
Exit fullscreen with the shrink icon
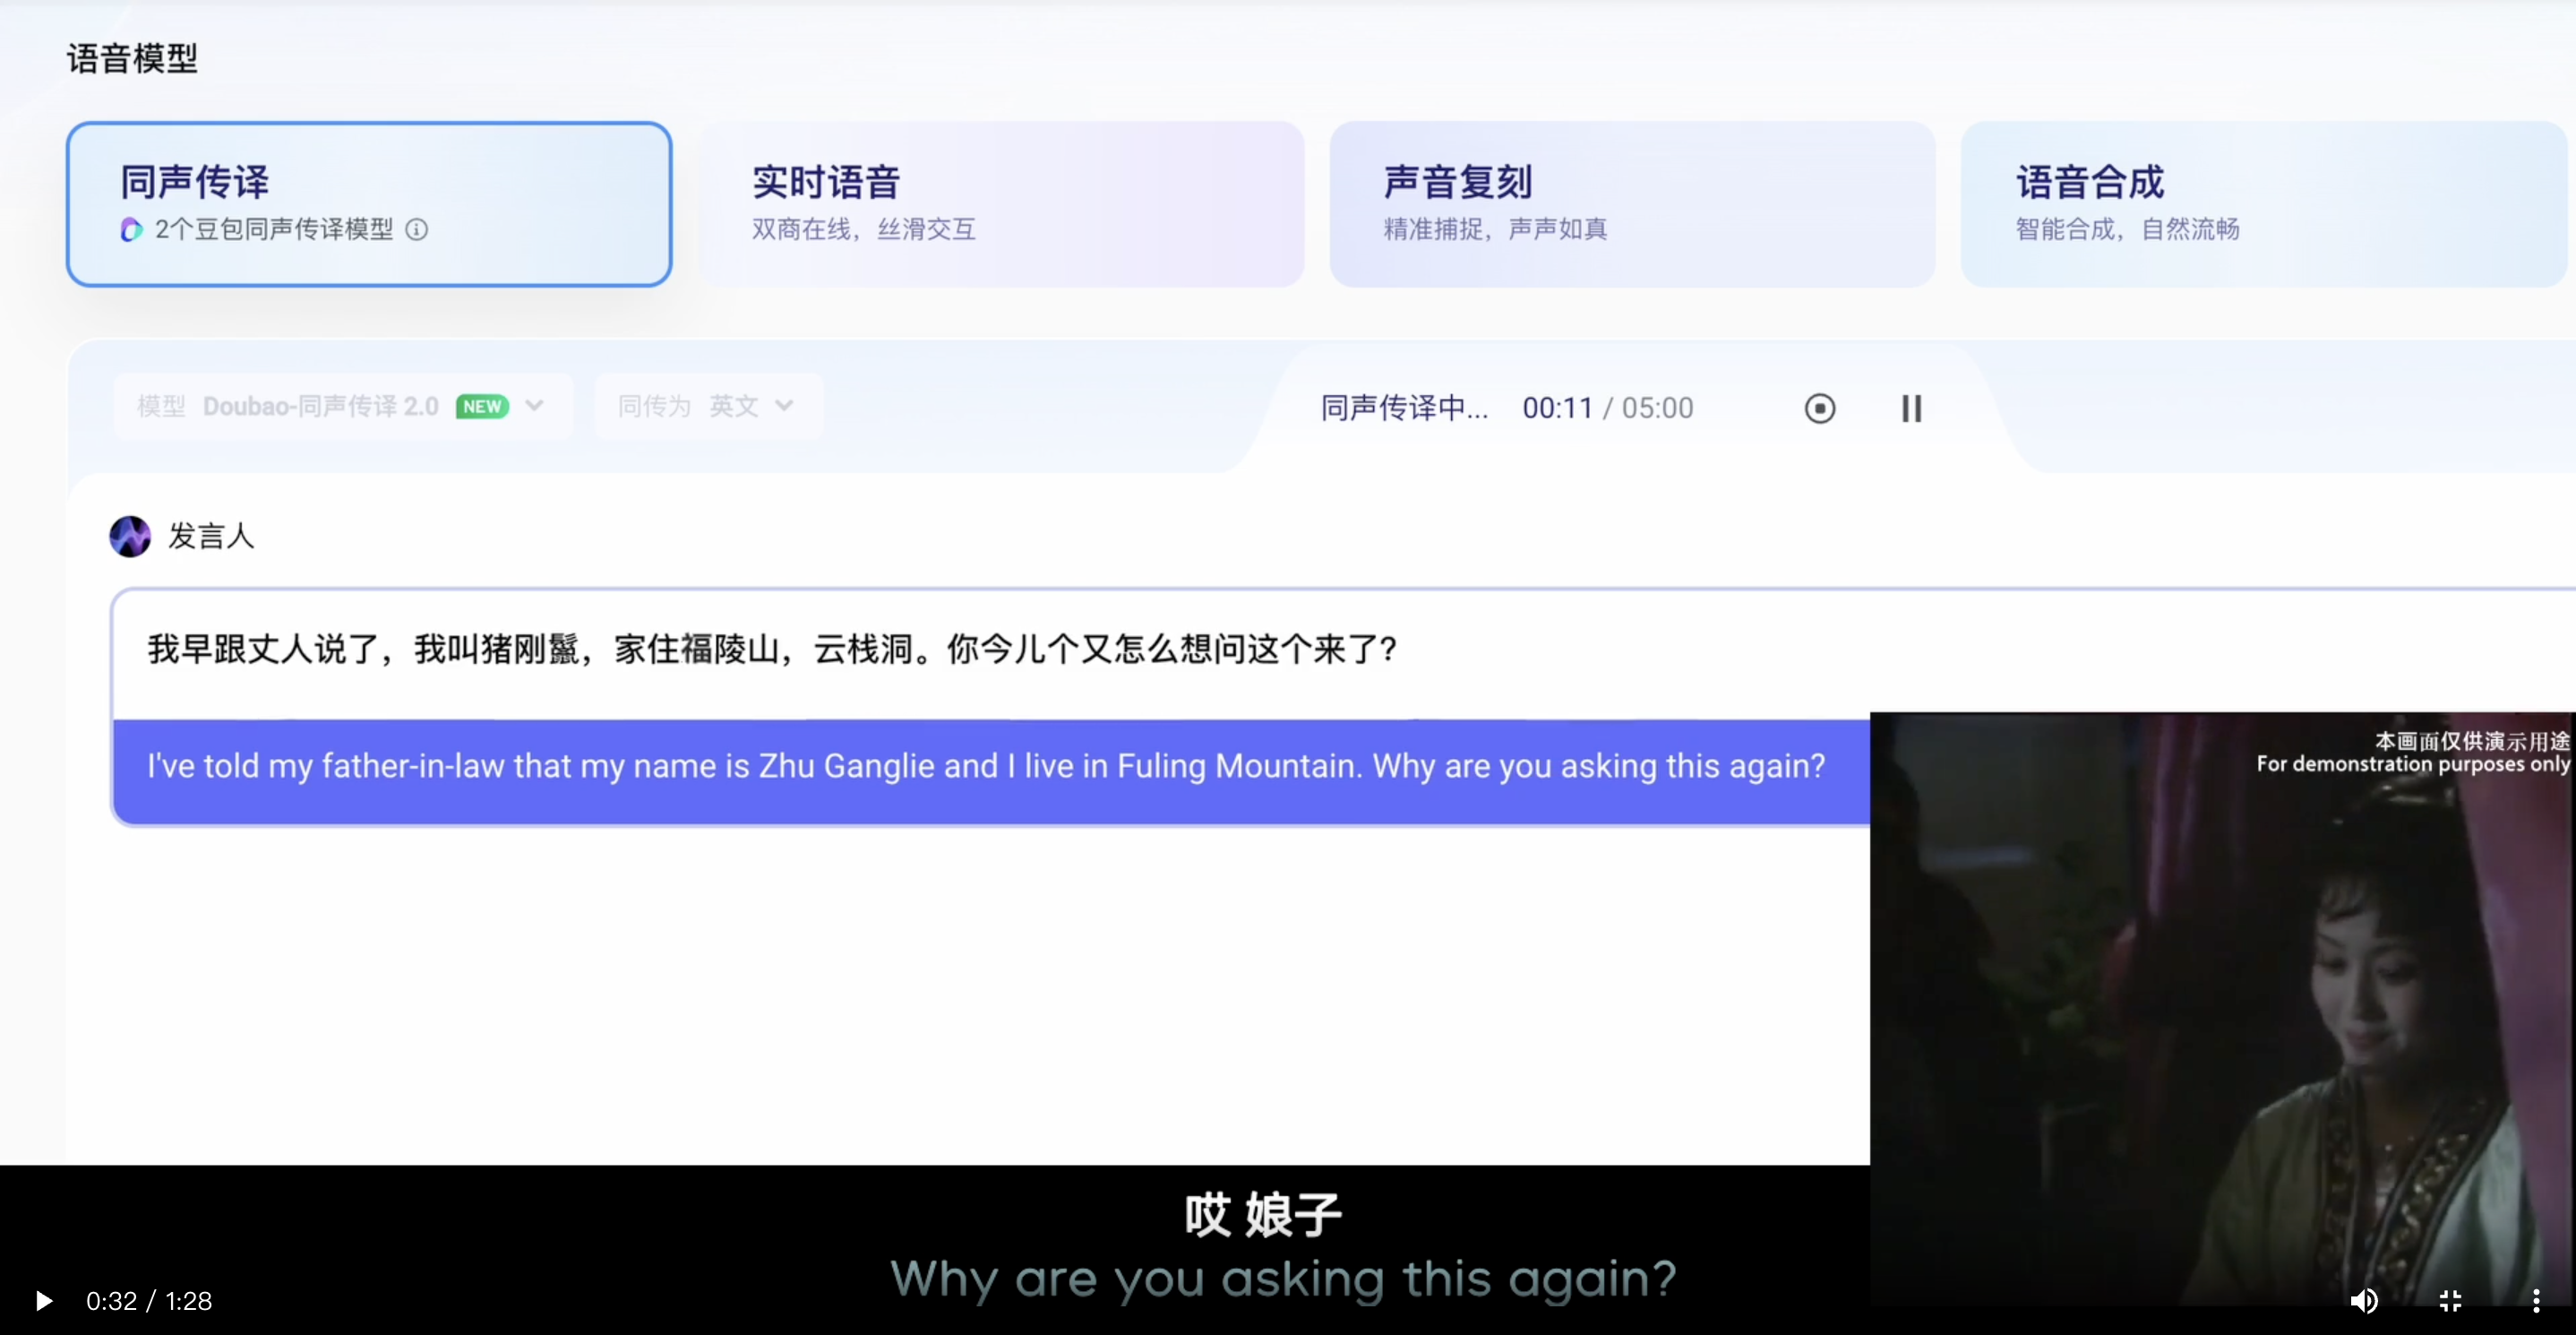(x=2450, y=1300)
